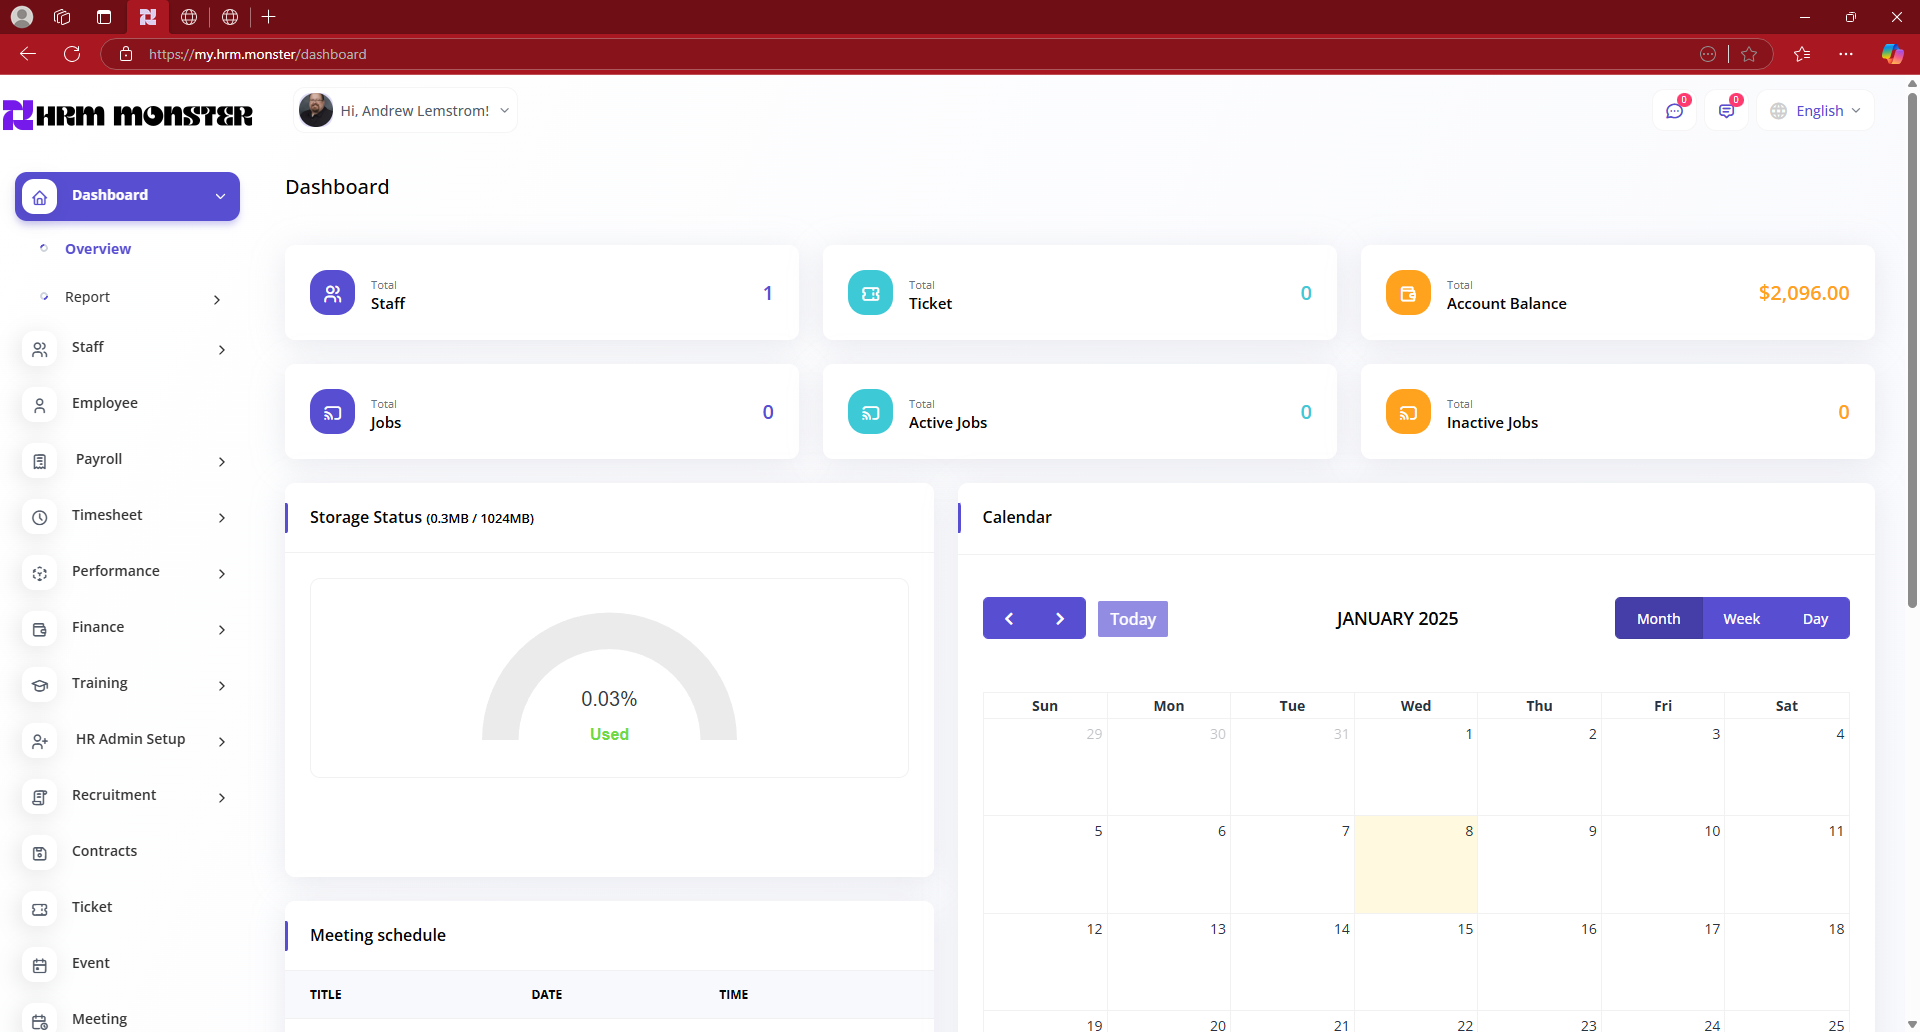Open the comments notification icon

[x=1726, y=111]
